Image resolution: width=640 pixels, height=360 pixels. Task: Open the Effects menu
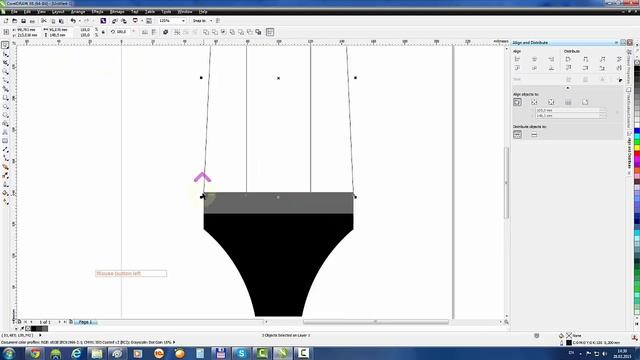coord(98,12)
